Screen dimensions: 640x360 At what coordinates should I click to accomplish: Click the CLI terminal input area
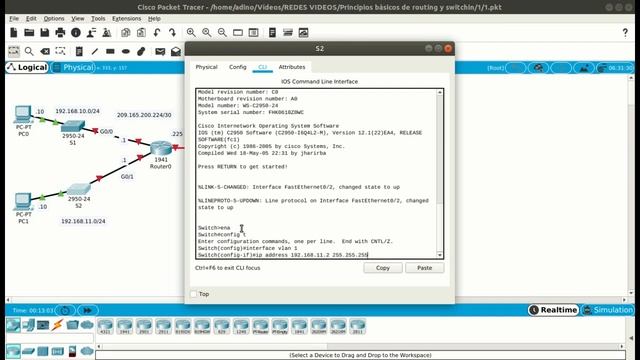(x=316, y=174)
